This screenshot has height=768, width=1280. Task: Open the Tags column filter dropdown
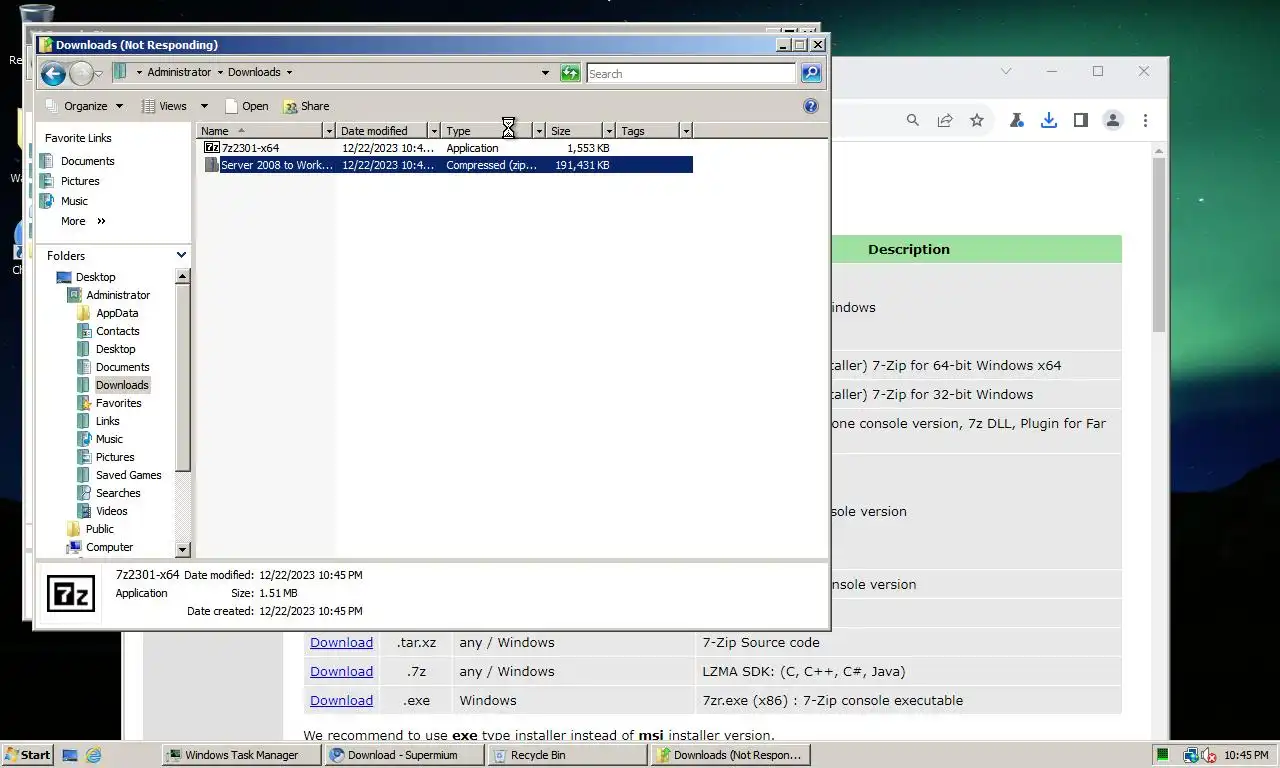[x=685, y=131]
